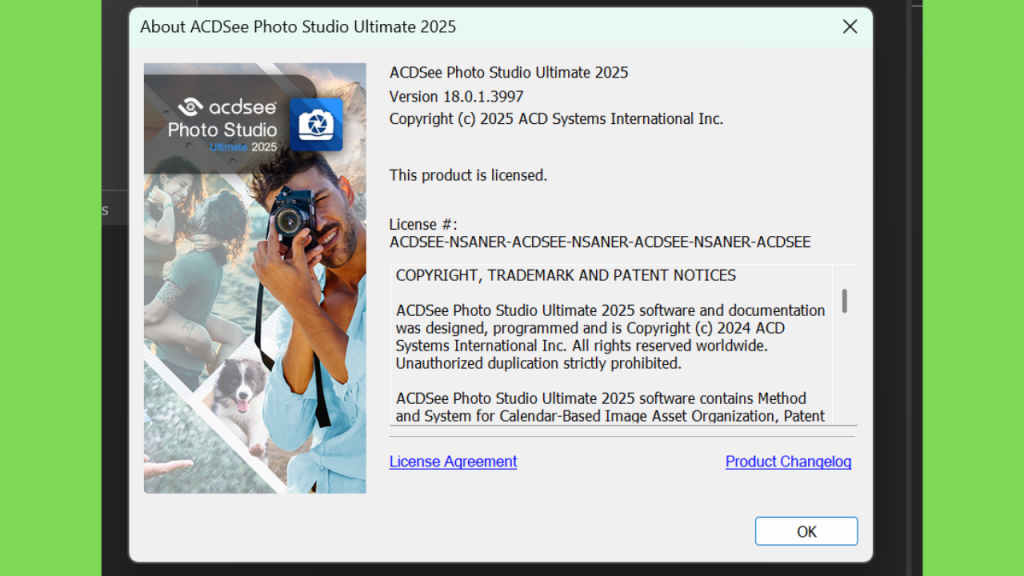Click 'COPYRIGHT, TRADEMARK AND PATENT NOTICES' heading
This screenshot has width=1024, height=576.
point(566,276)
